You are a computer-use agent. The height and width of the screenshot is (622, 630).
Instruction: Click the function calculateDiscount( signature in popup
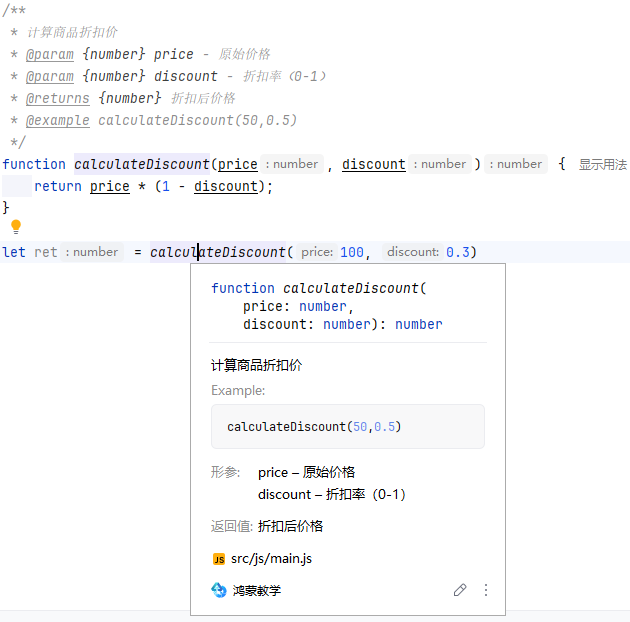coord(319,288)
